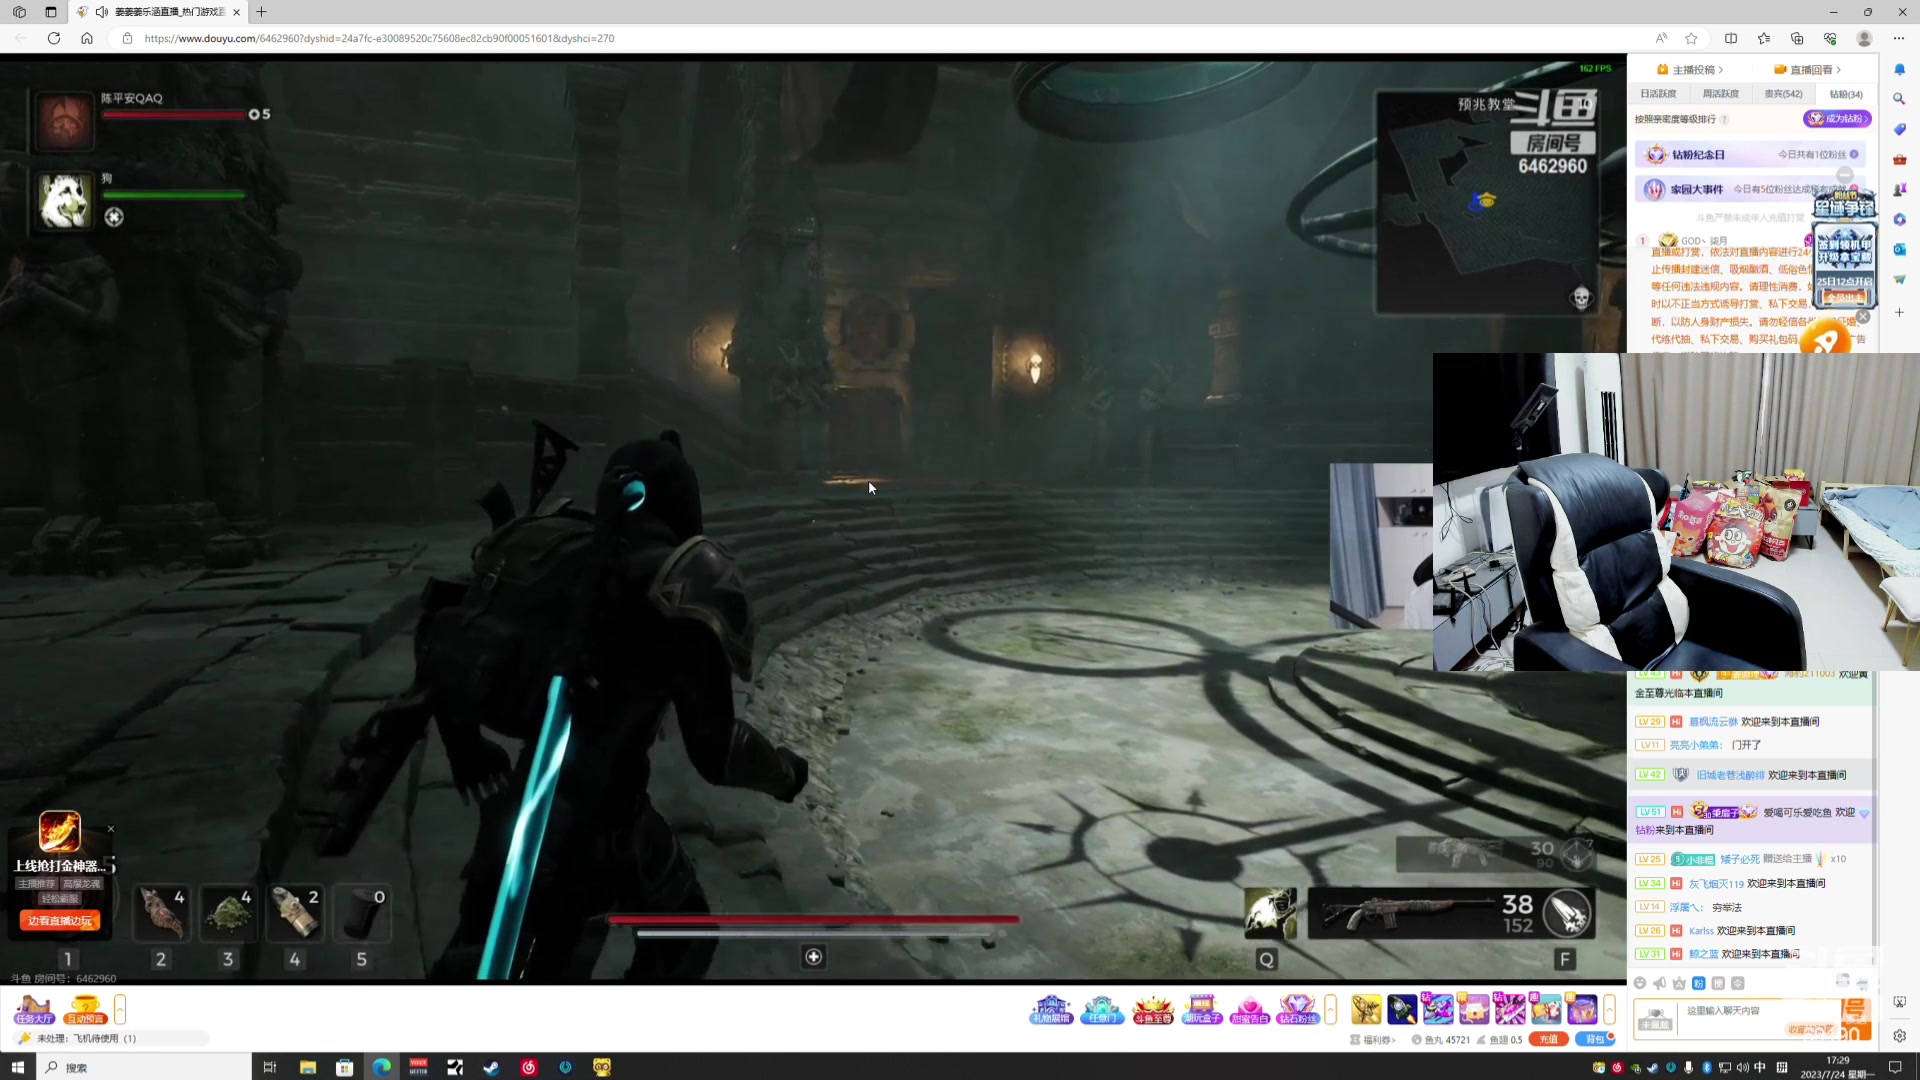Click the blue 粉 badge icon in chat toolbar
This screenshot has height=1080, width=1920.
coord(1699,984)
